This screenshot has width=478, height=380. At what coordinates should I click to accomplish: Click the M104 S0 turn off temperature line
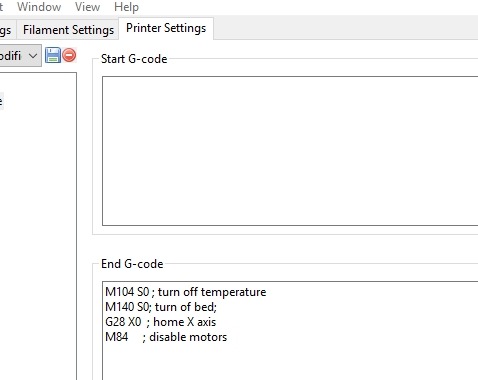coord(186,292)
